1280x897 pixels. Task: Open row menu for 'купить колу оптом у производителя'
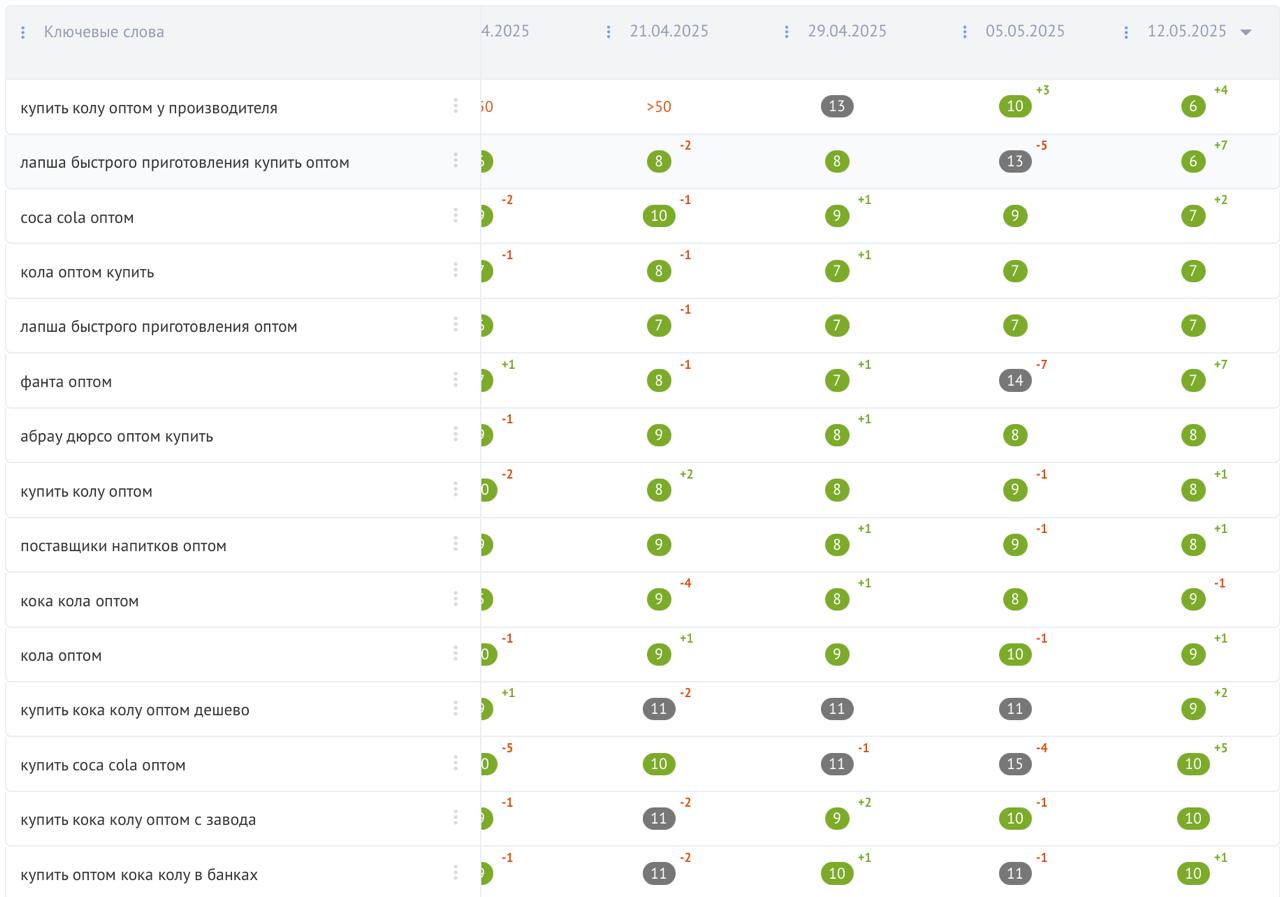tap(455, 106)
